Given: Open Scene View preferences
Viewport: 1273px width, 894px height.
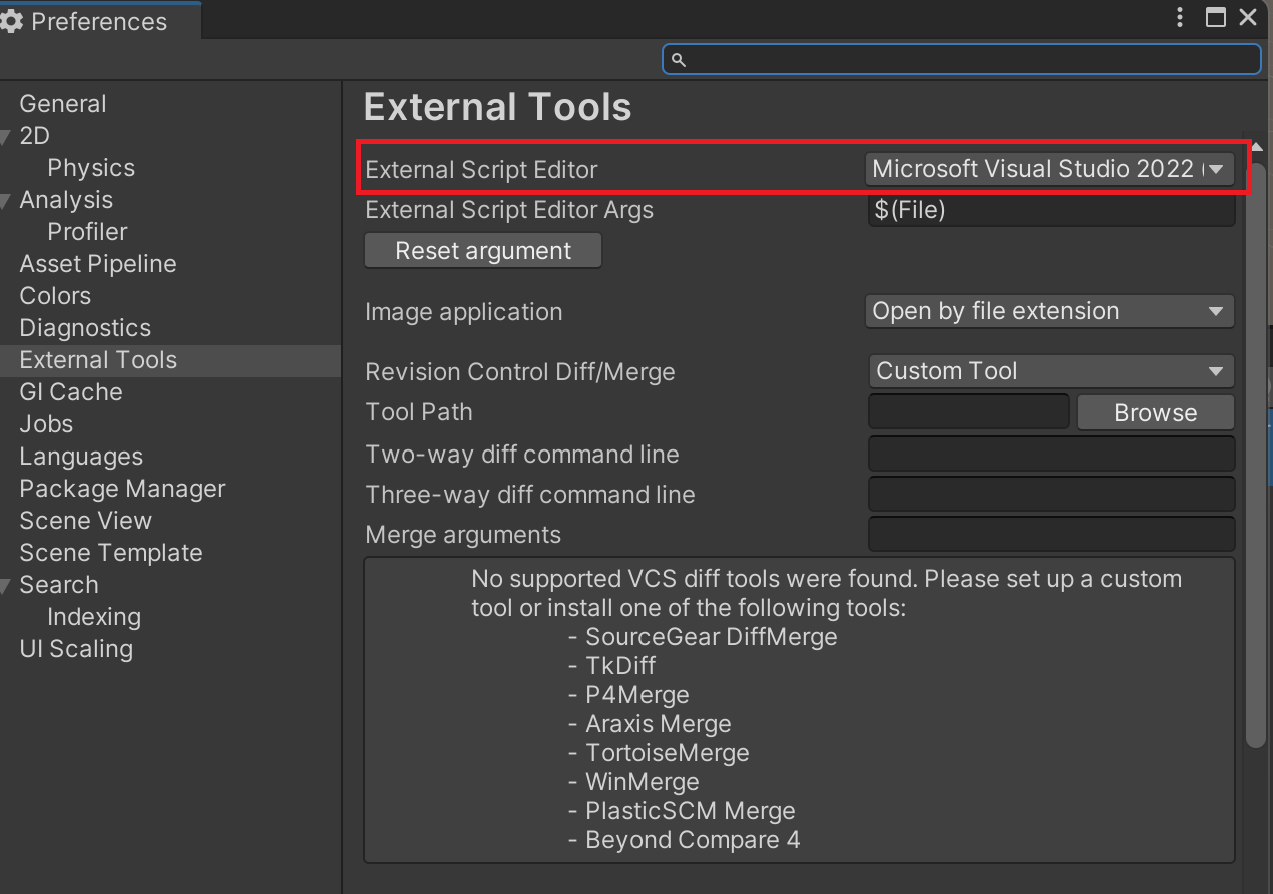Looking at the screenshot, I should click(x=86, y=521).
